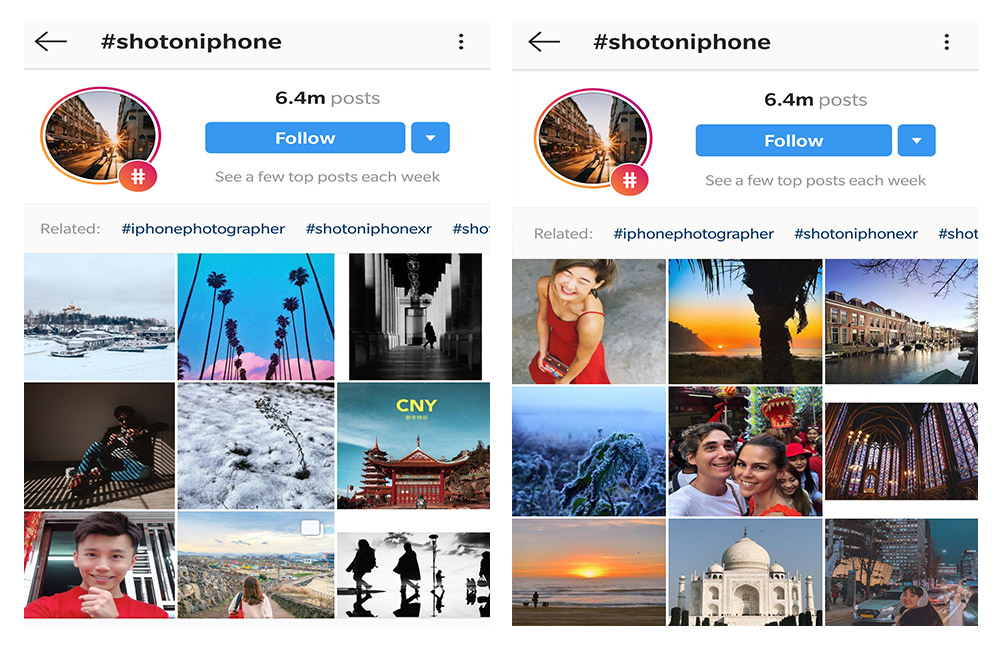Open the #iphonephotographer related tag in the left screen
The image size is (1000, 650).
point(203,229)
